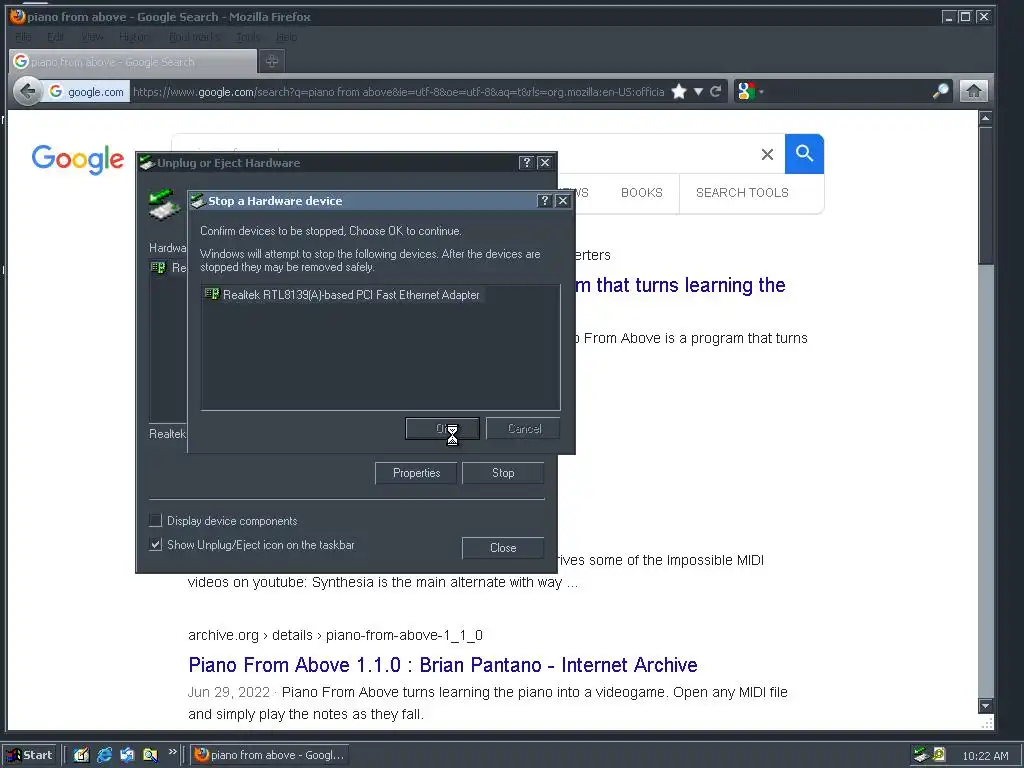Open the Edit menu in Firefox
Screen dimensions: 1024x768
56,37
